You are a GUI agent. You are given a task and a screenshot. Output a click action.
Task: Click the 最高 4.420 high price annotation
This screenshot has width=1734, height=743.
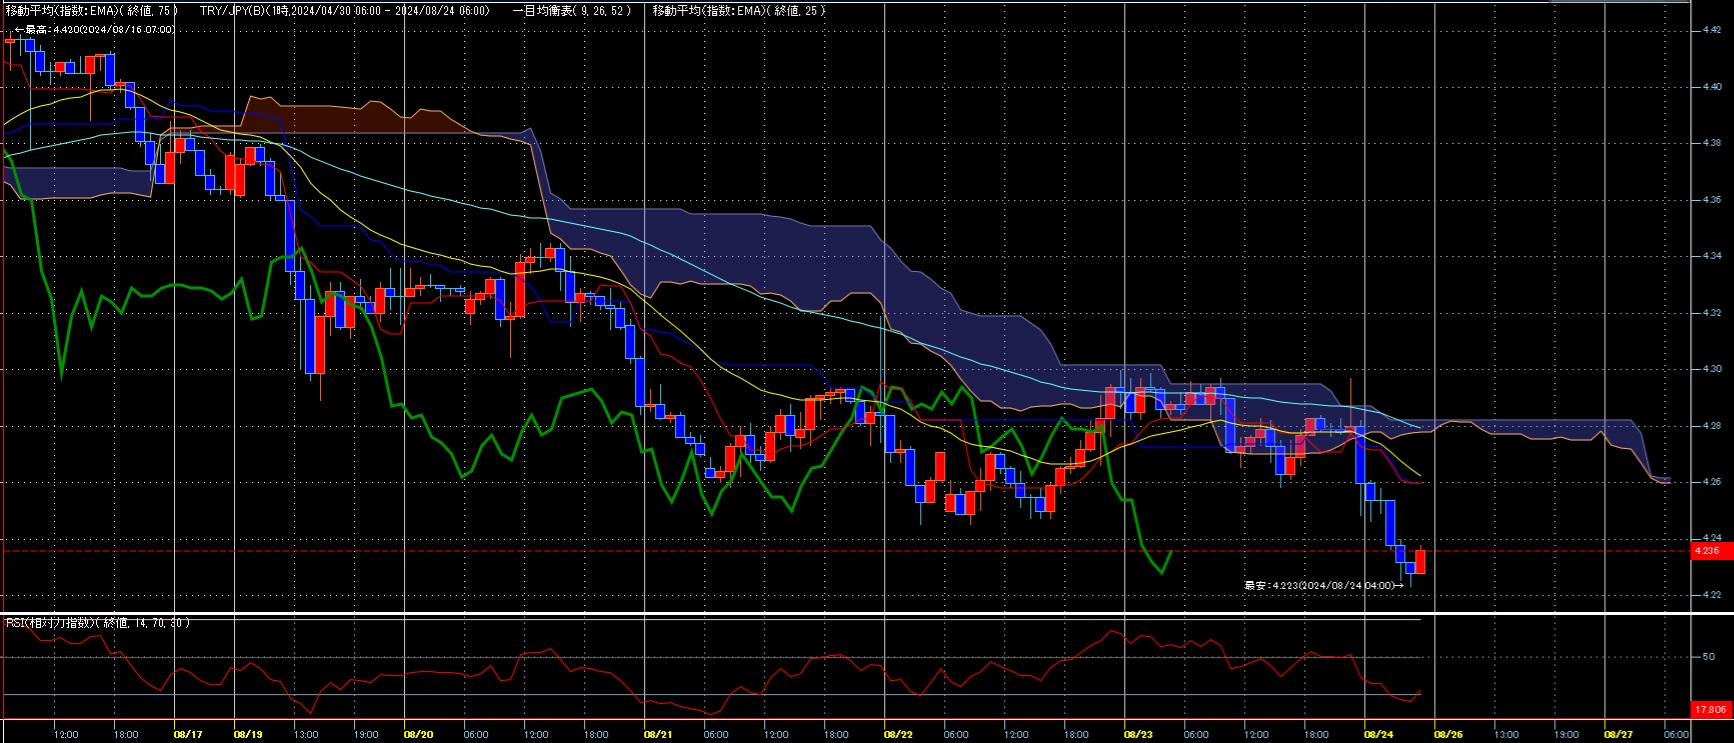tap(94, 30)
